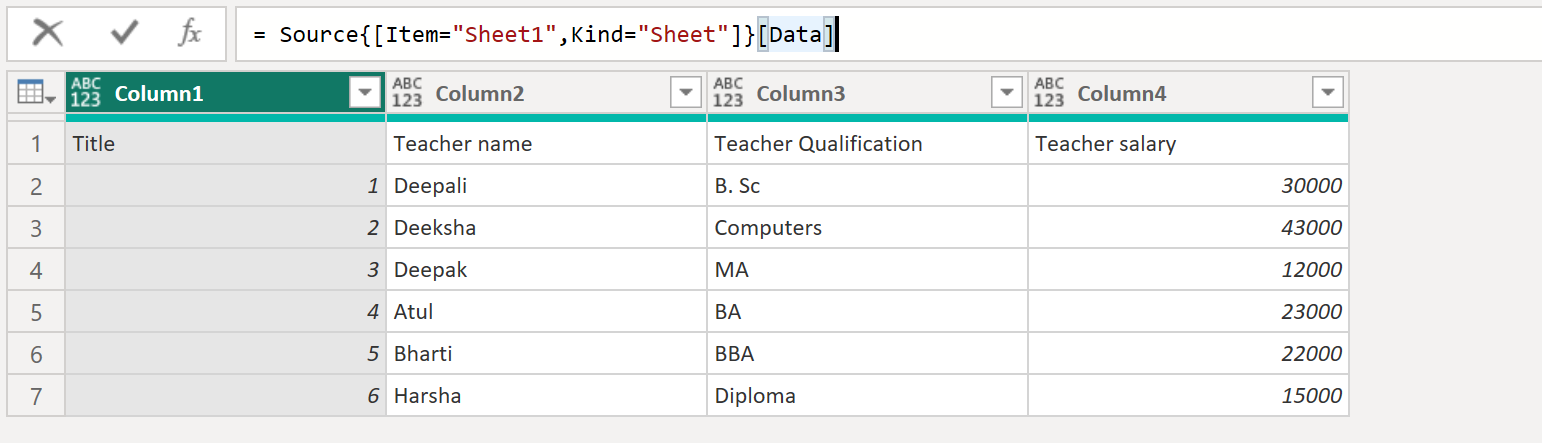Select row number 7
1542x443 pixels.
coord(36,396)
